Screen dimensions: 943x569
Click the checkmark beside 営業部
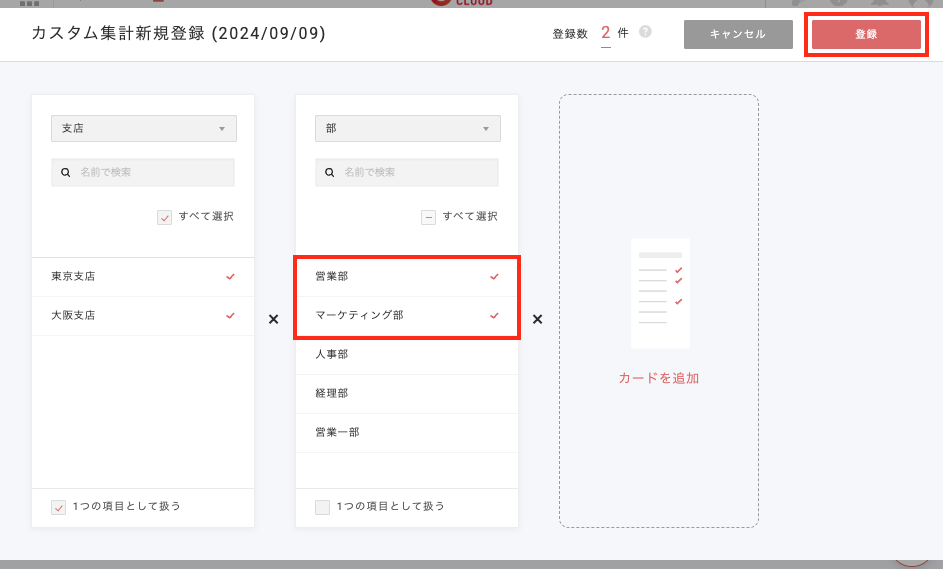(494, 276)
